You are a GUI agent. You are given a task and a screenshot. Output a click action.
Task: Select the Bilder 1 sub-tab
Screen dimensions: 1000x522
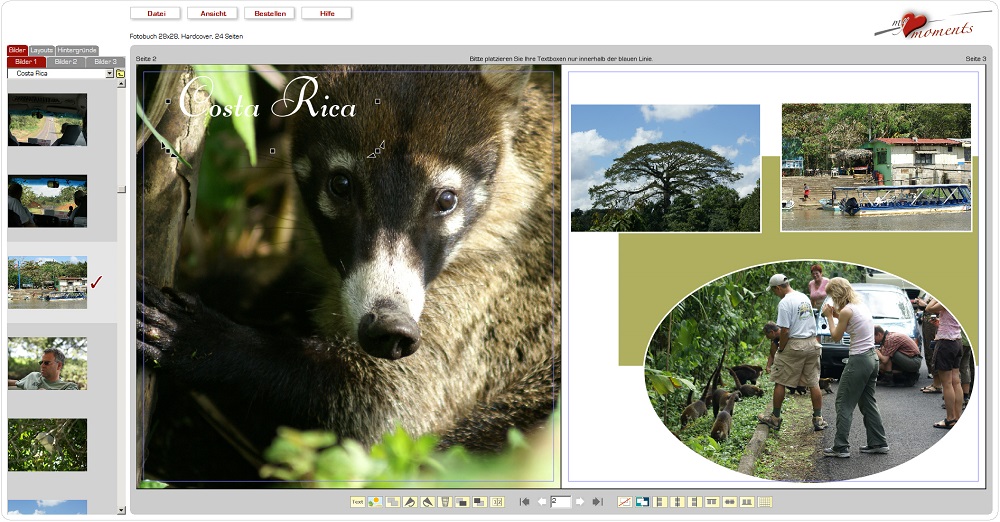(26, 62)
